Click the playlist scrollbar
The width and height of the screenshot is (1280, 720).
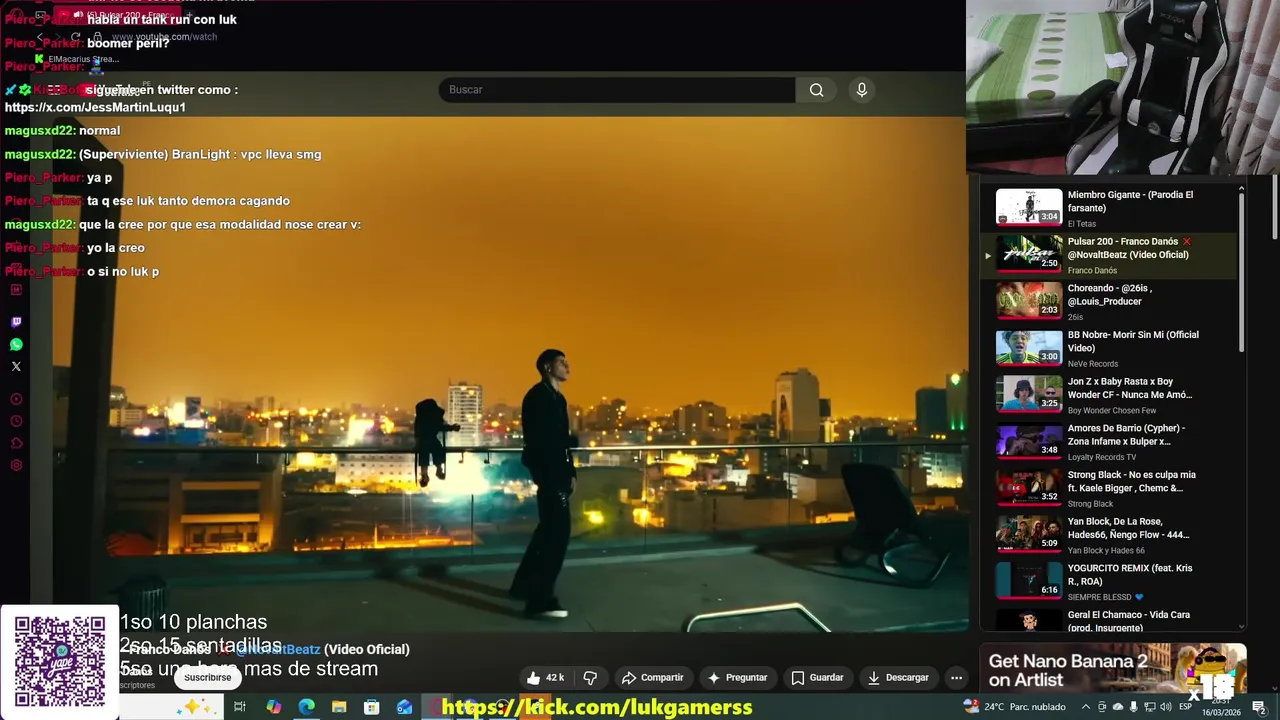(x=1242, y=270)
